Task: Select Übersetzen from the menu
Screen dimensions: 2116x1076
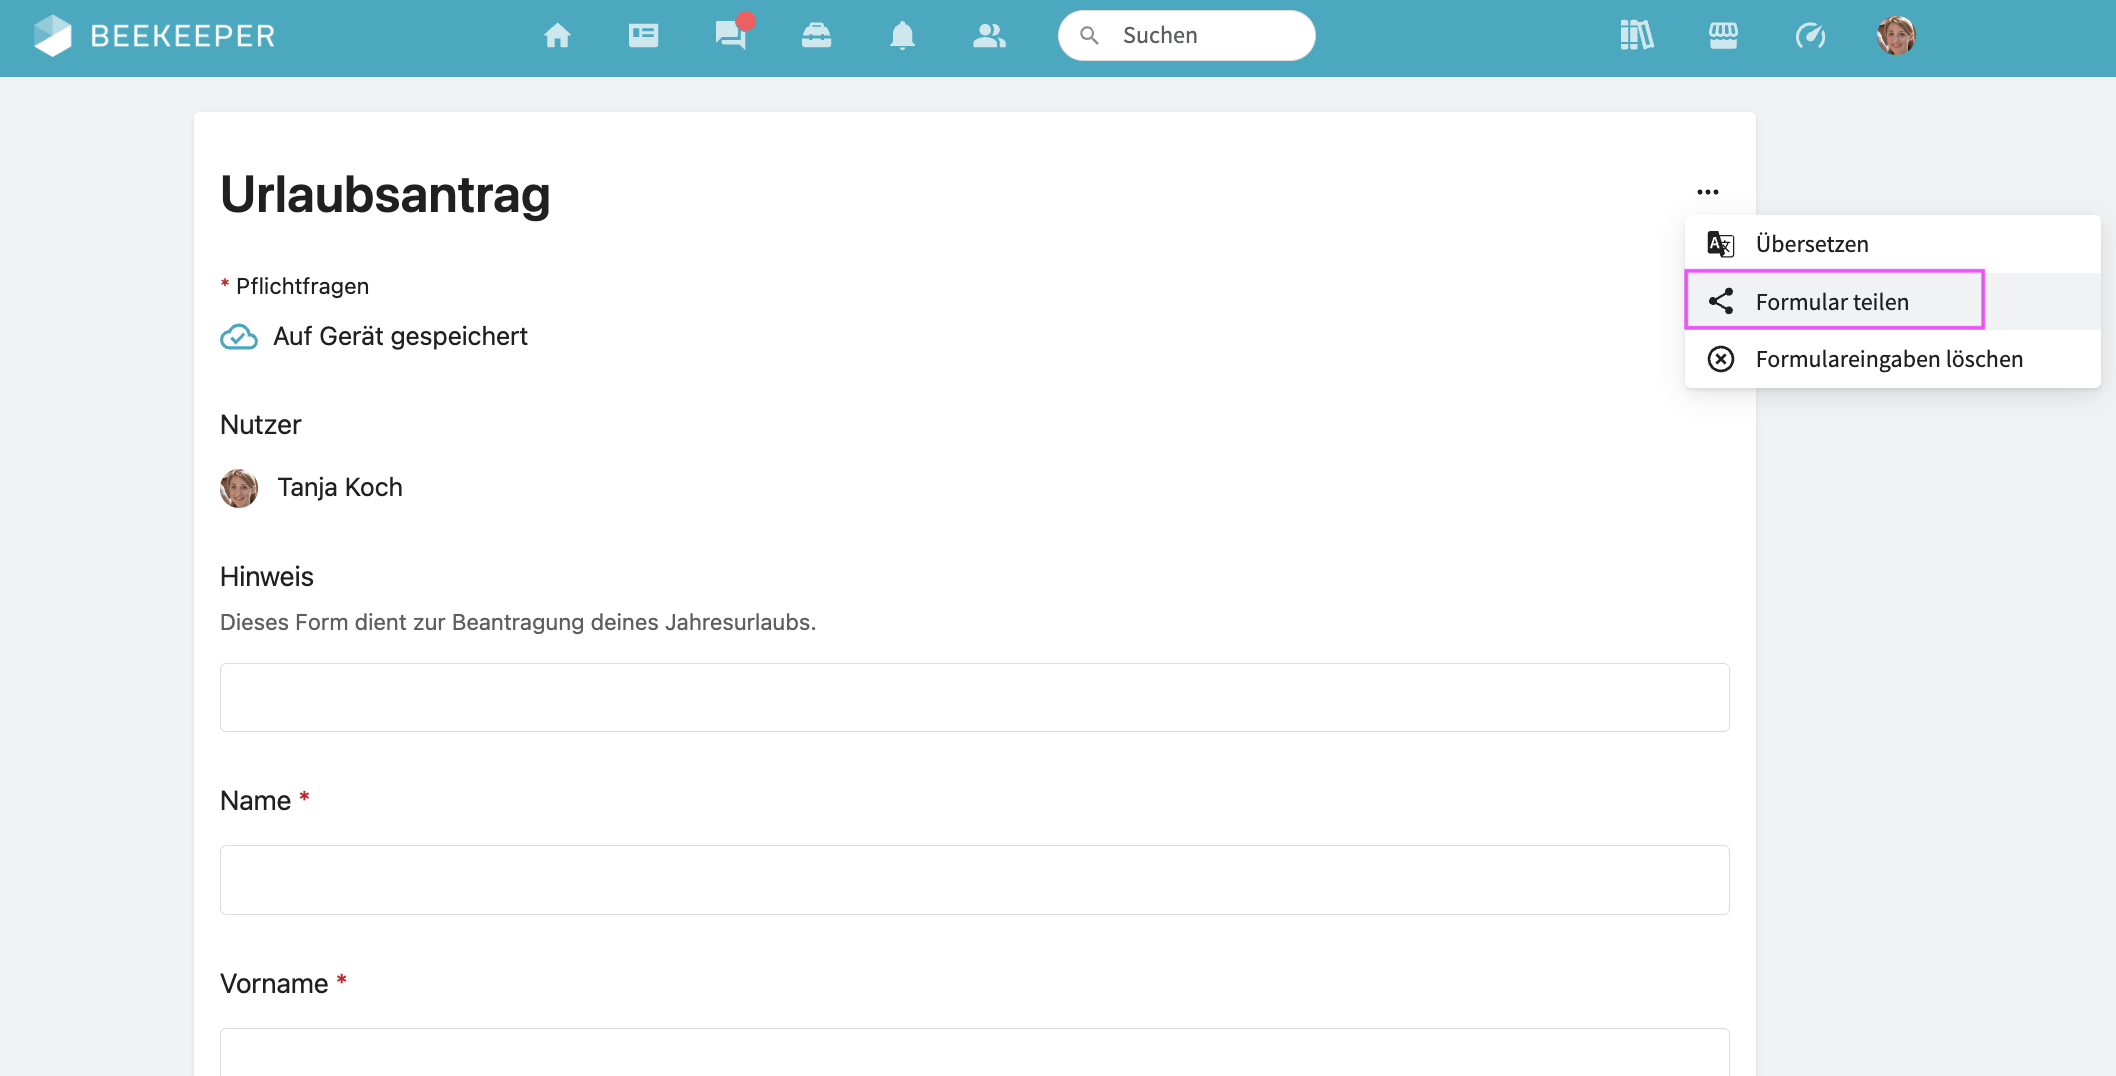Action: tap(1811, 244)
